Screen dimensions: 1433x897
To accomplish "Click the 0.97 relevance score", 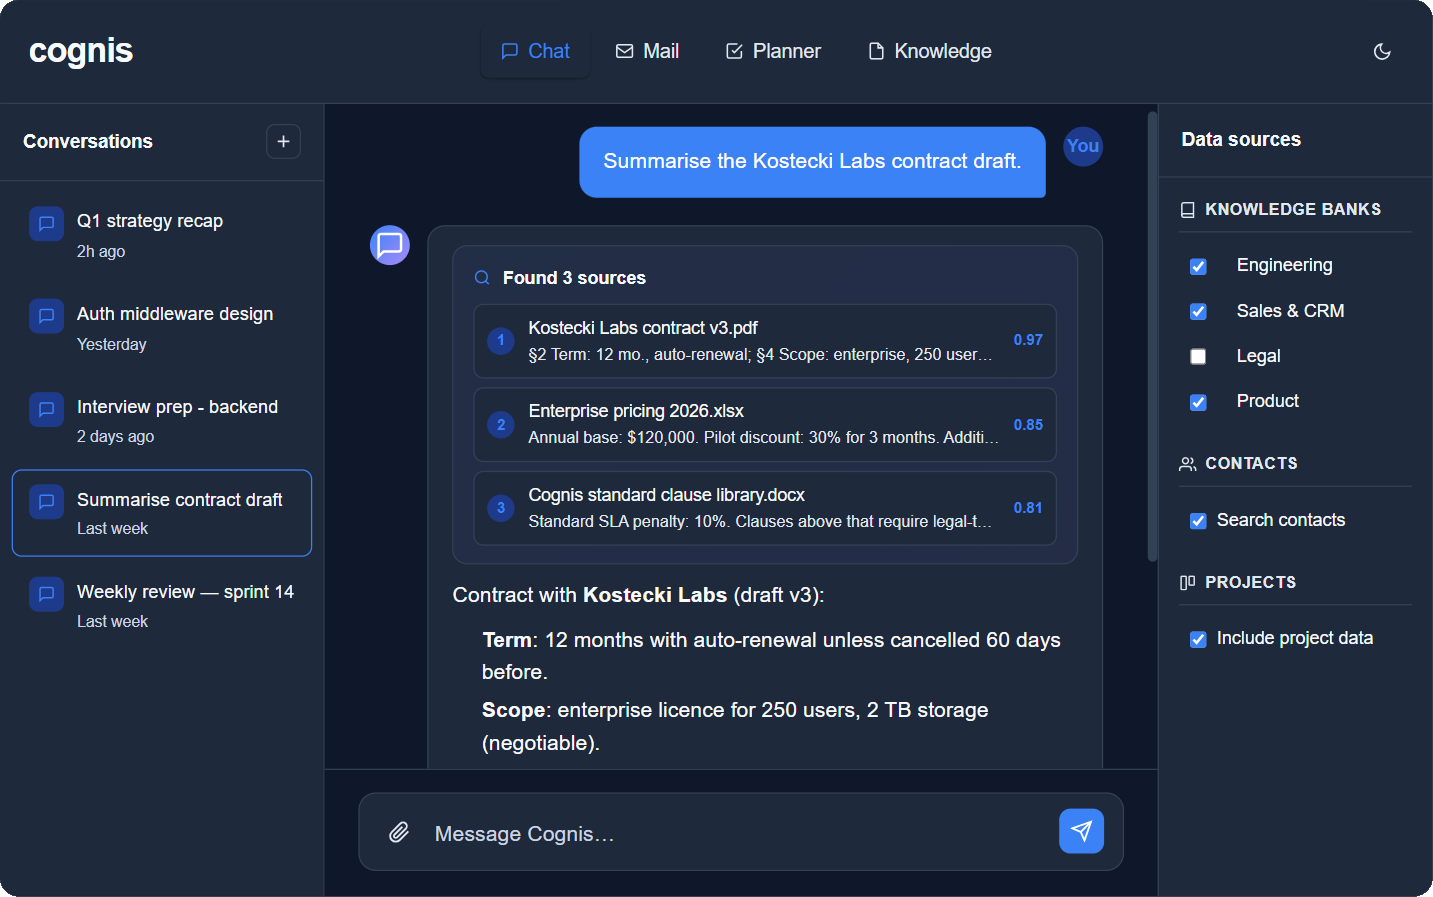I will coord(1028,340).
